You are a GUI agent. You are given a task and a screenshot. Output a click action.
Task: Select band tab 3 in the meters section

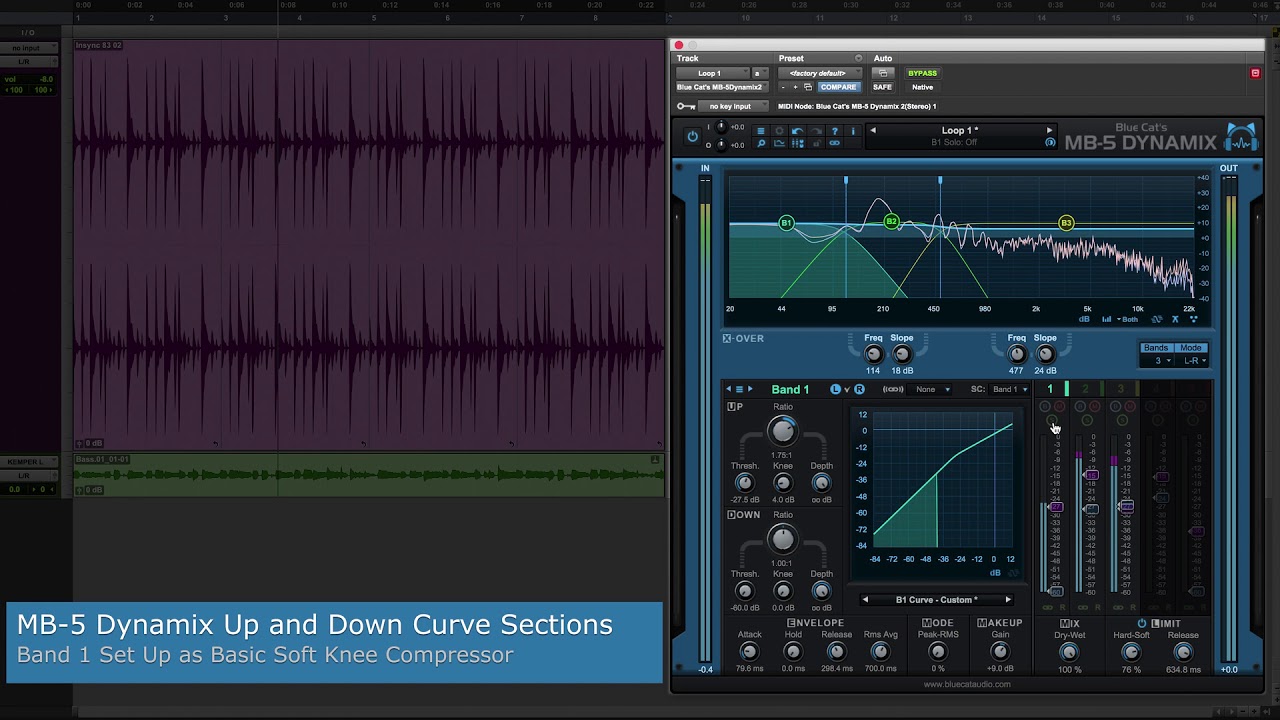pyautogui.click(x=1120, y=389)
